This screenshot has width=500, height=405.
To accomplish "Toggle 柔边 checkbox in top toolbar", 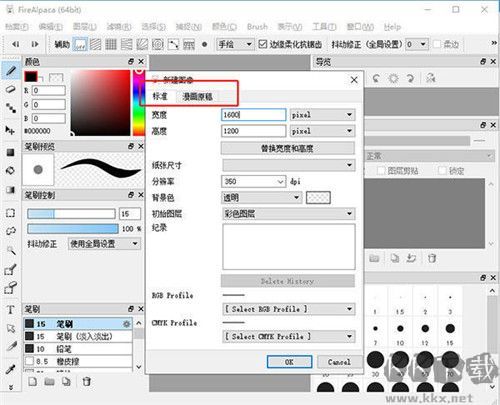I will 437,44.
